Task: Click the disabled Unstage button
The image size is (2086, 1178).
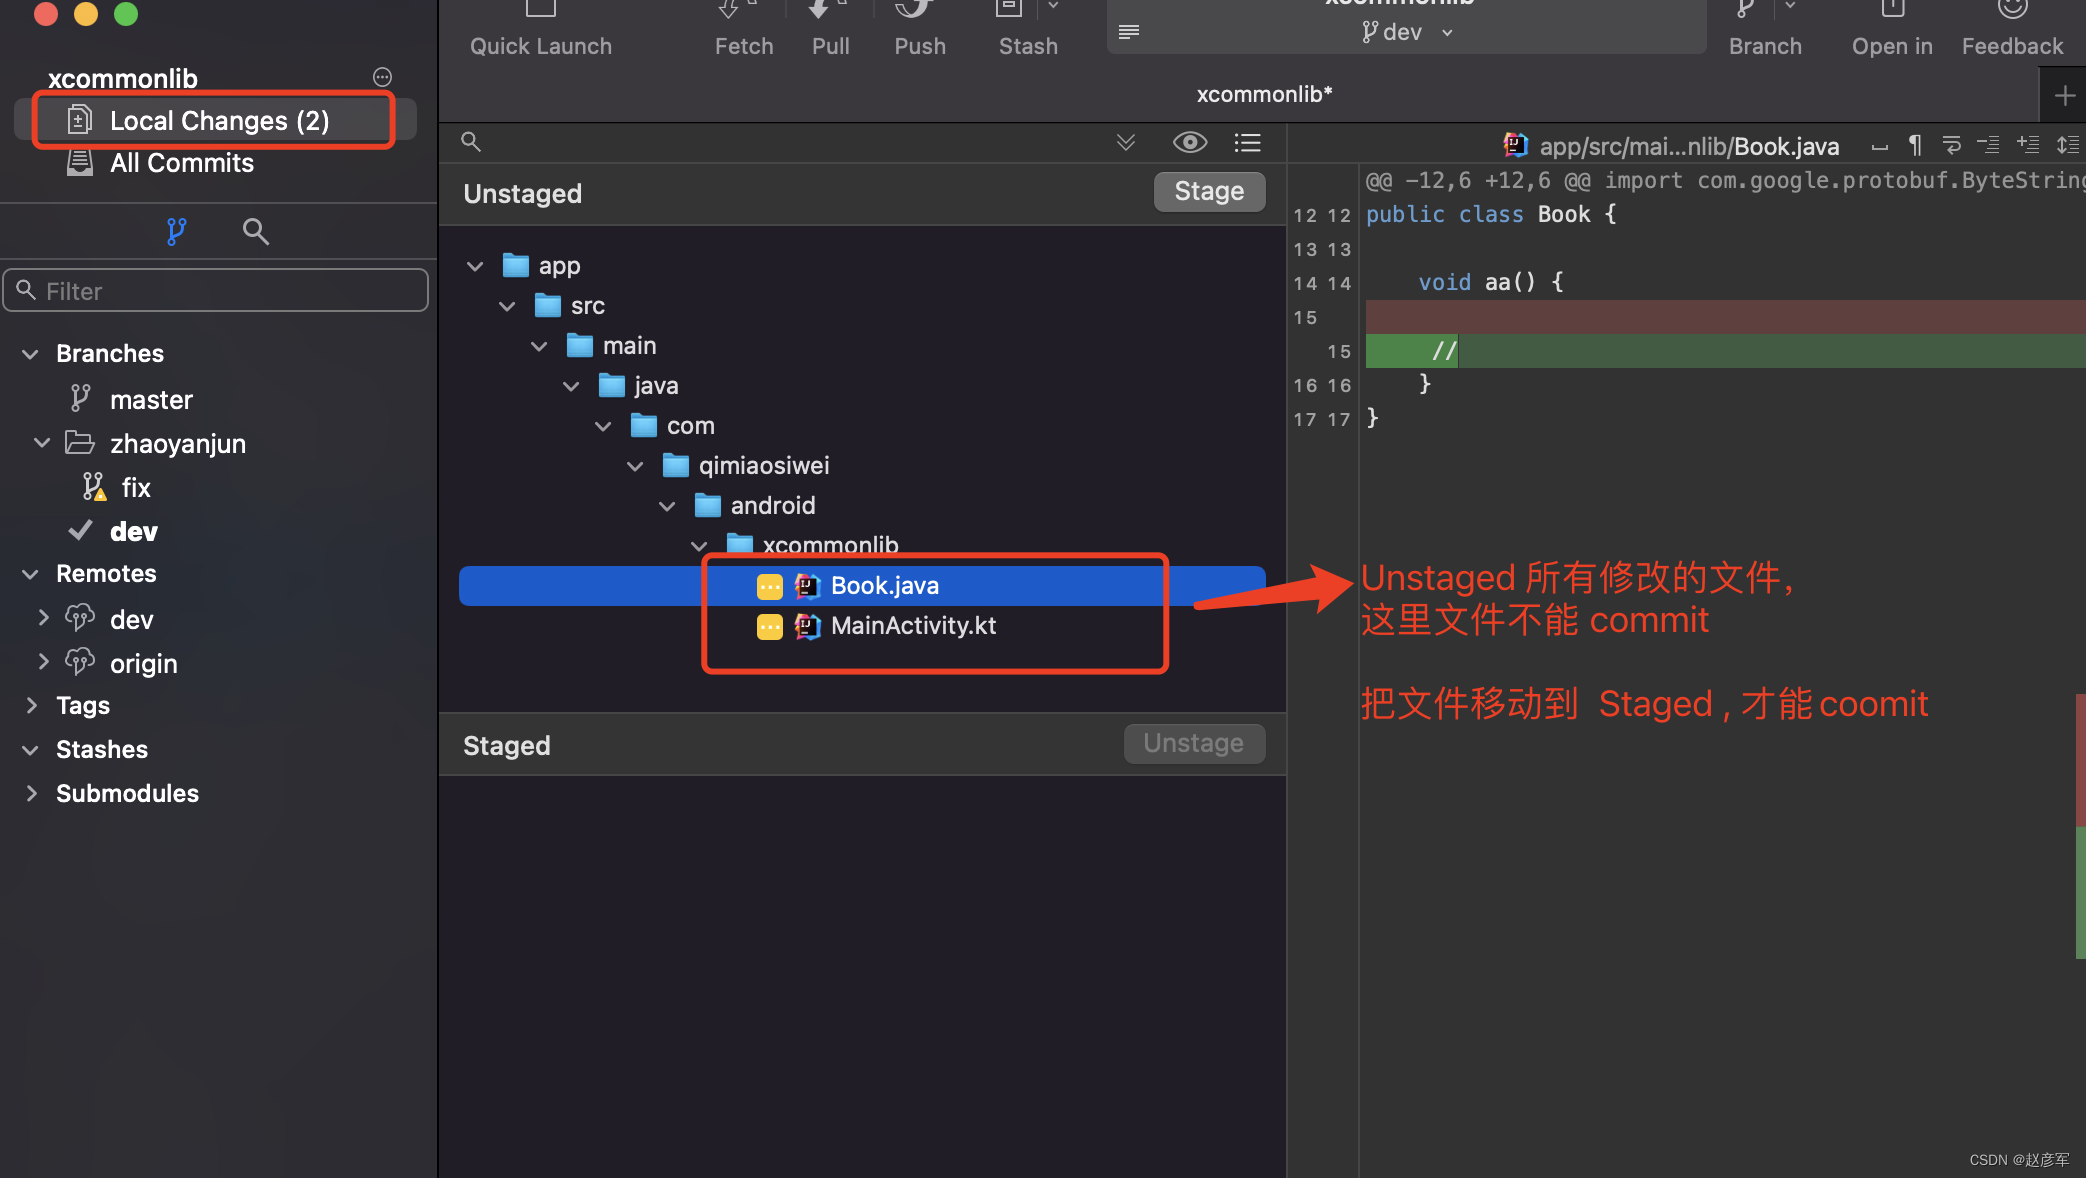Action: coord(1194,743)
